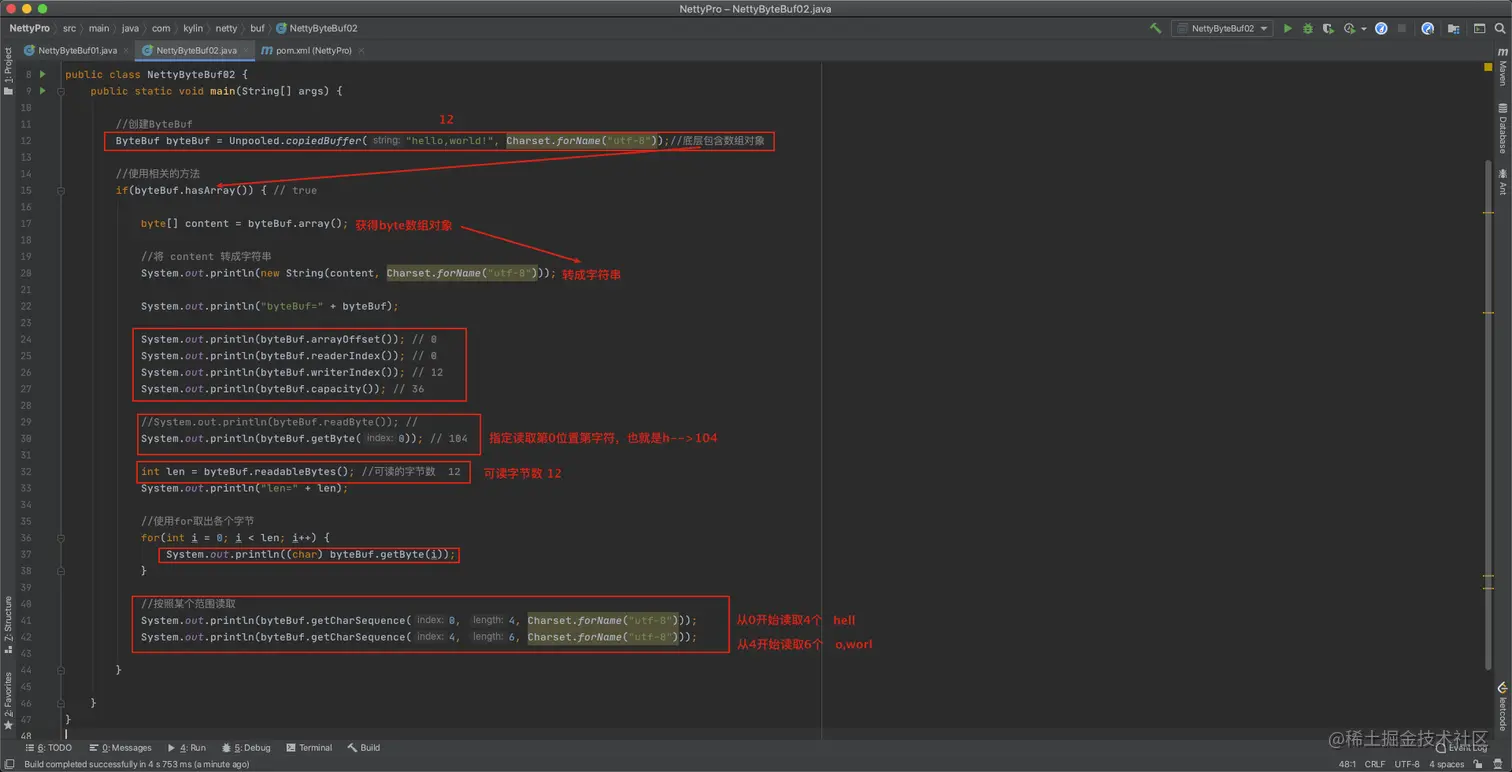Collapse the if(byteBuf.hasArray()) block fold marker
This screenshot has height=772, width=1512.
tap(61, 190)
